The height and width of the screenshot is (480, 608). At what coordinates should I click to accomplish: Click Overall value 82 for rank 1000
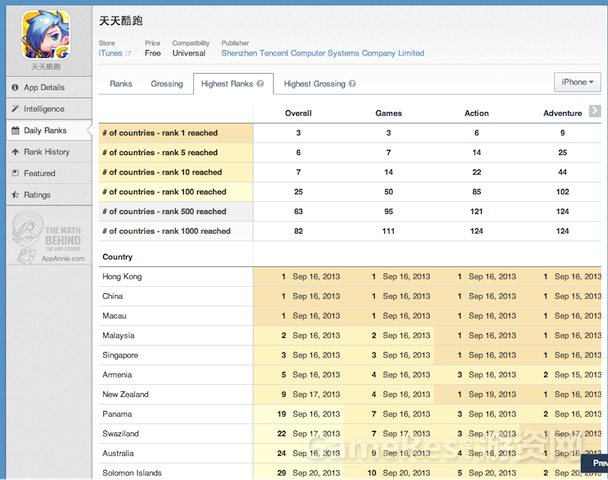click(298, 231)
